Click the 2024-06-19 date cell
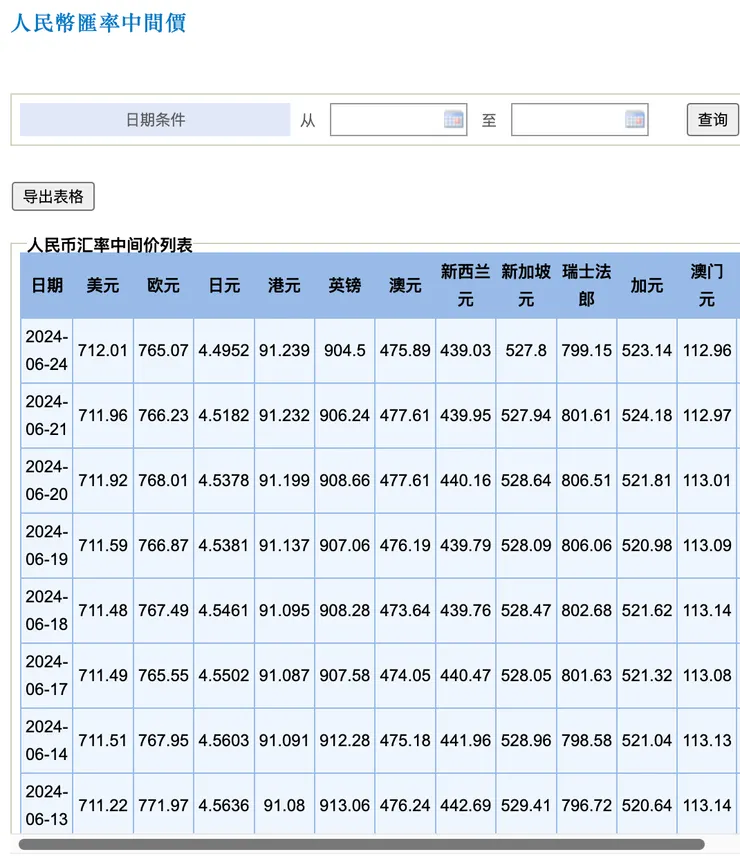 [47, 545]
